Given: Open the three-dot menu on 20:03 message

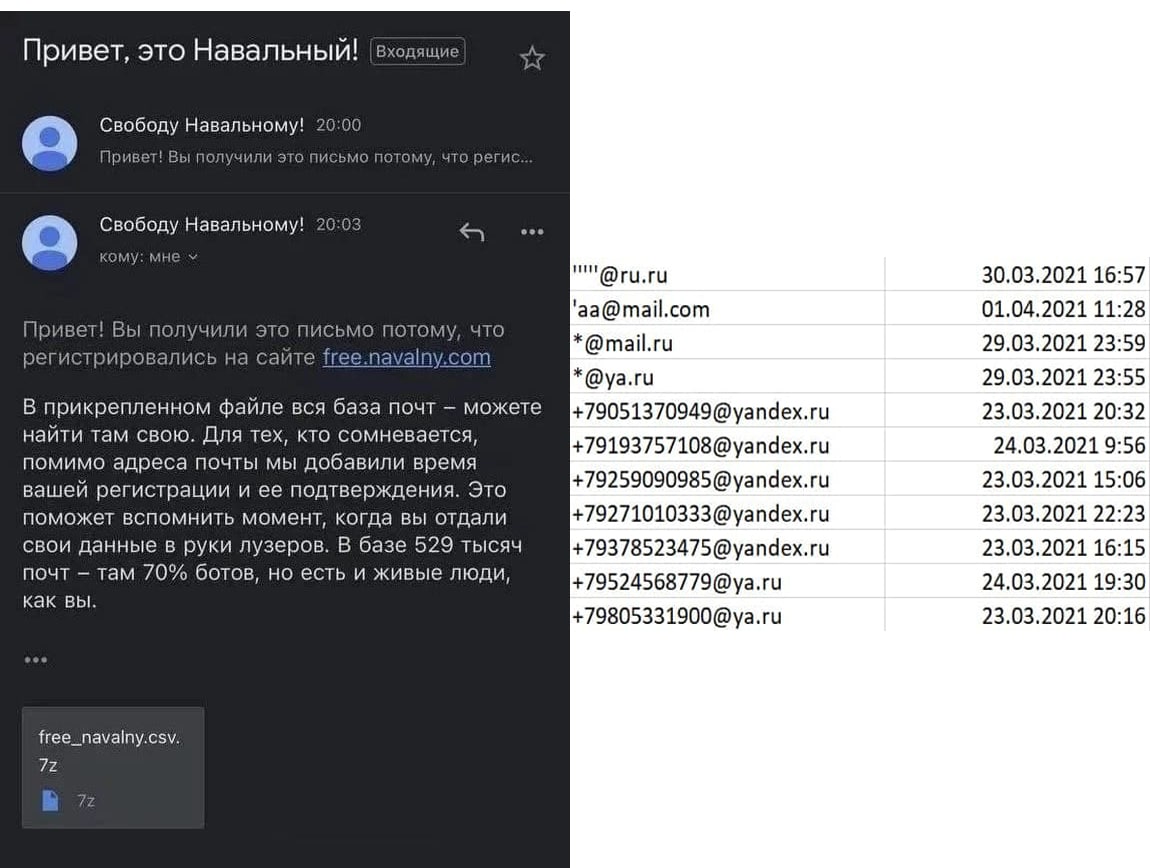Looking at the screenshot, I should (532, 232).
